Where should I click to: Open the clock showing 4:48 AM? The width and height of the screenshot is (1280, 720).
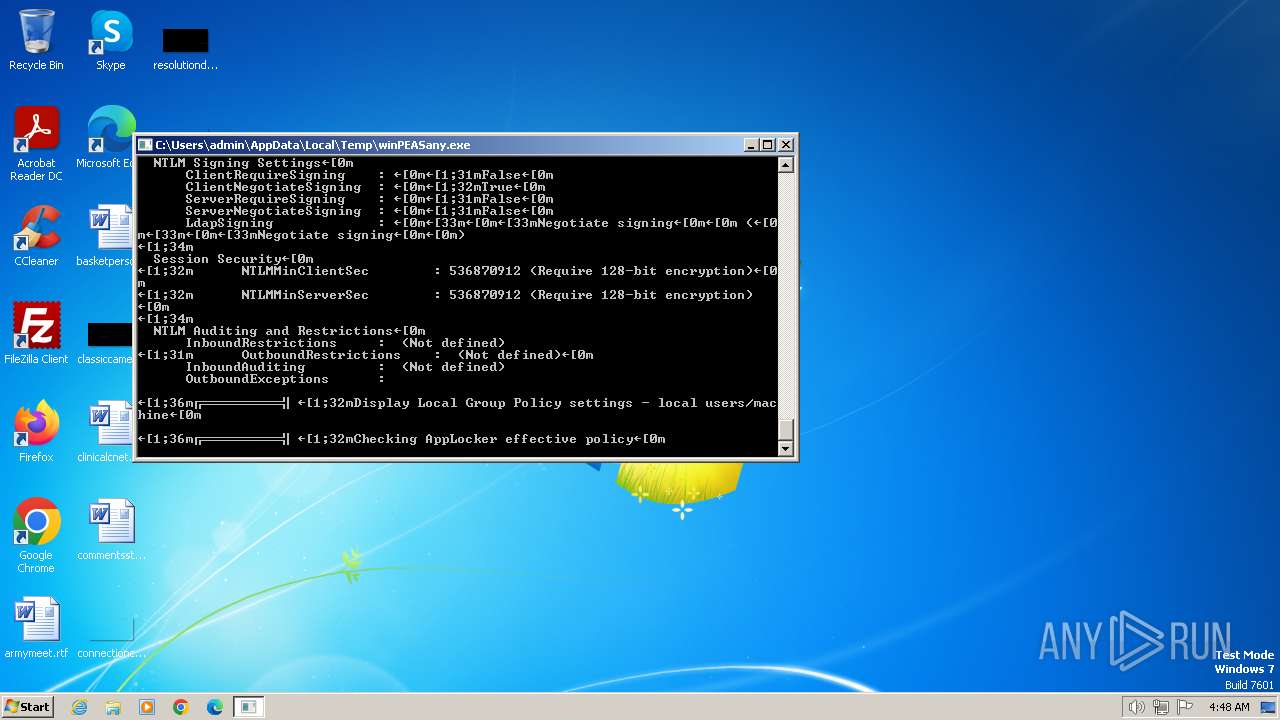tap(1229, 707)
